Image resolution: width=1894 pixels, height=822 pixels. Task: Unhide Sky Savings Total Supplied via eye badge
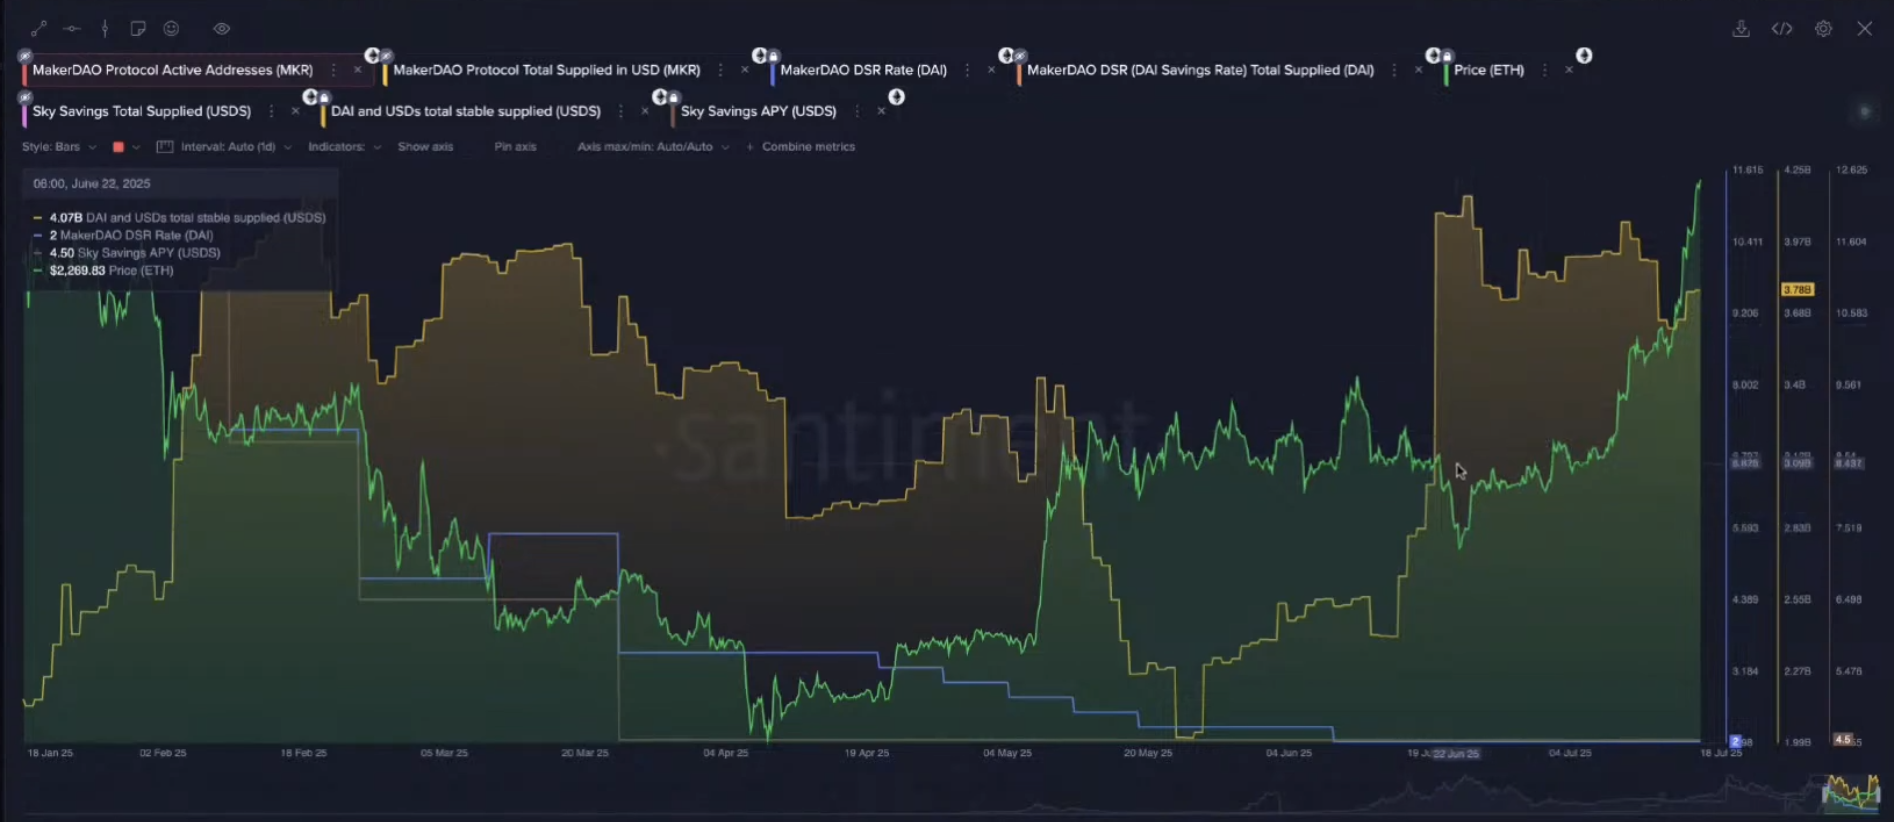coord(25,97)
